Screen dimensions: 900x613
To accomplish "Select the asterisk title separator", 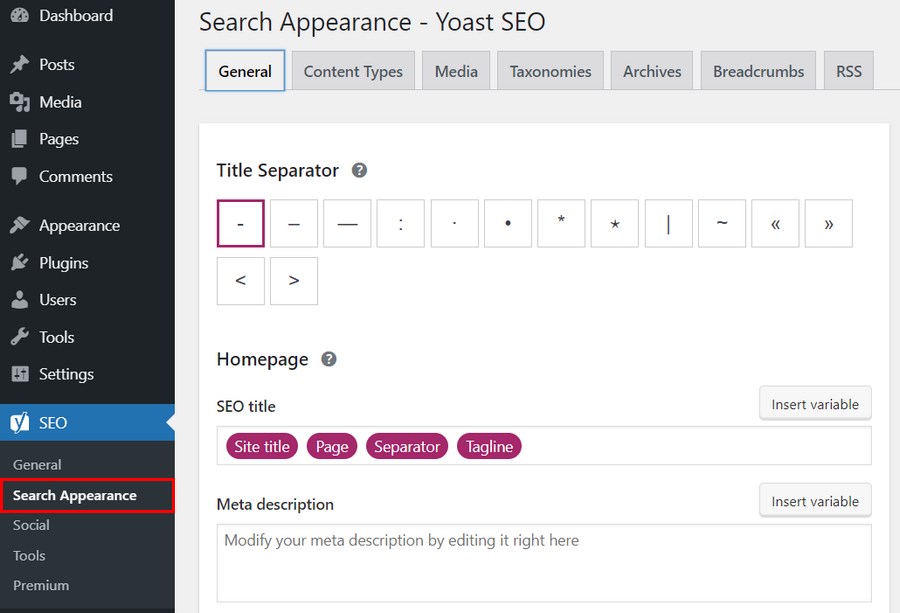I will coord(561,223).
